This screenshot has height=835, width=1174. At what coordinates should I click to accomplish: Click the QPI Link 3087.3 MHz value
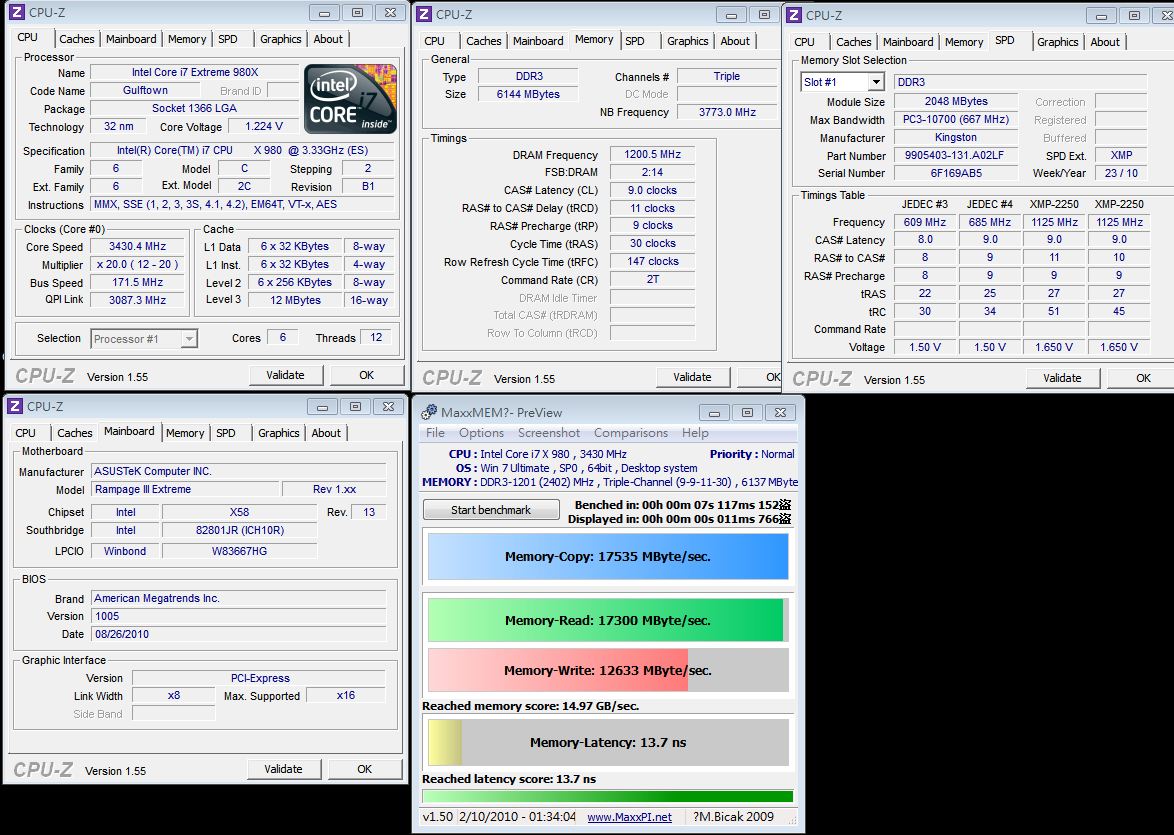(x=137, y=300)
